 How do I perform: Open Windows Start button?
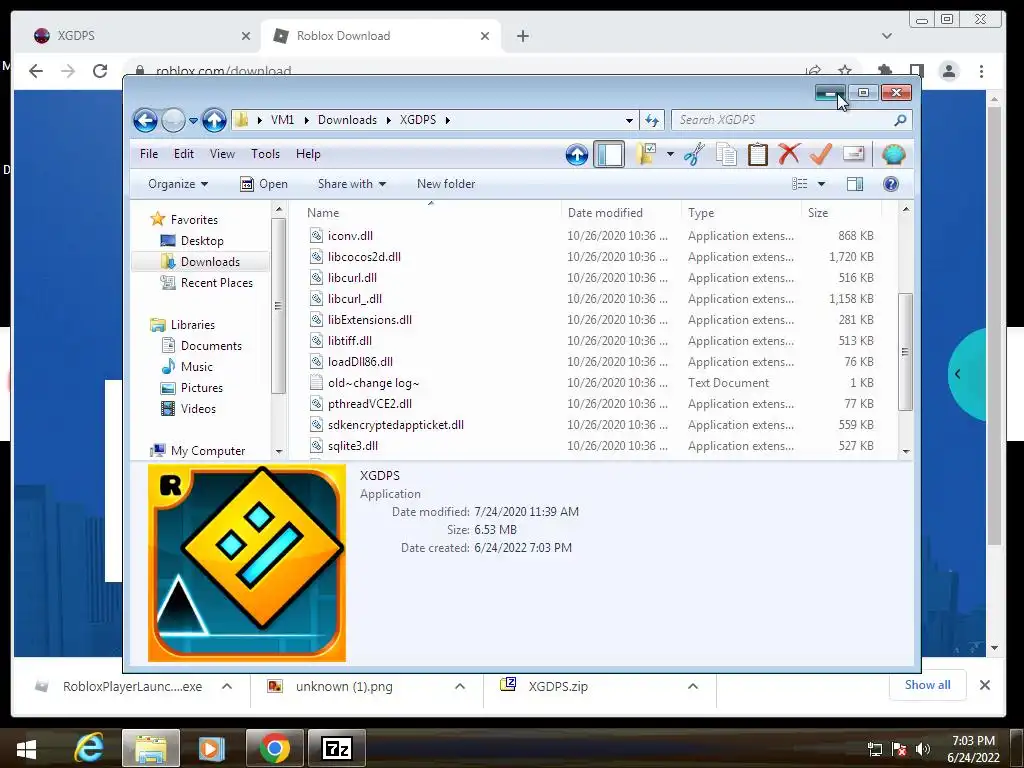(x=27, y=748)
